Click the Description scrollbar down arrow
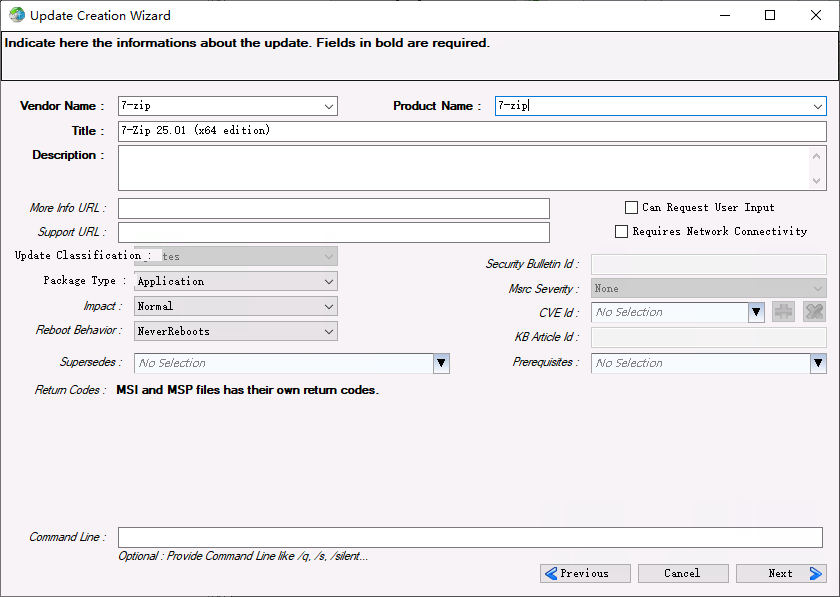The width and height of the screenshot is (840, 597). (816, 181)
